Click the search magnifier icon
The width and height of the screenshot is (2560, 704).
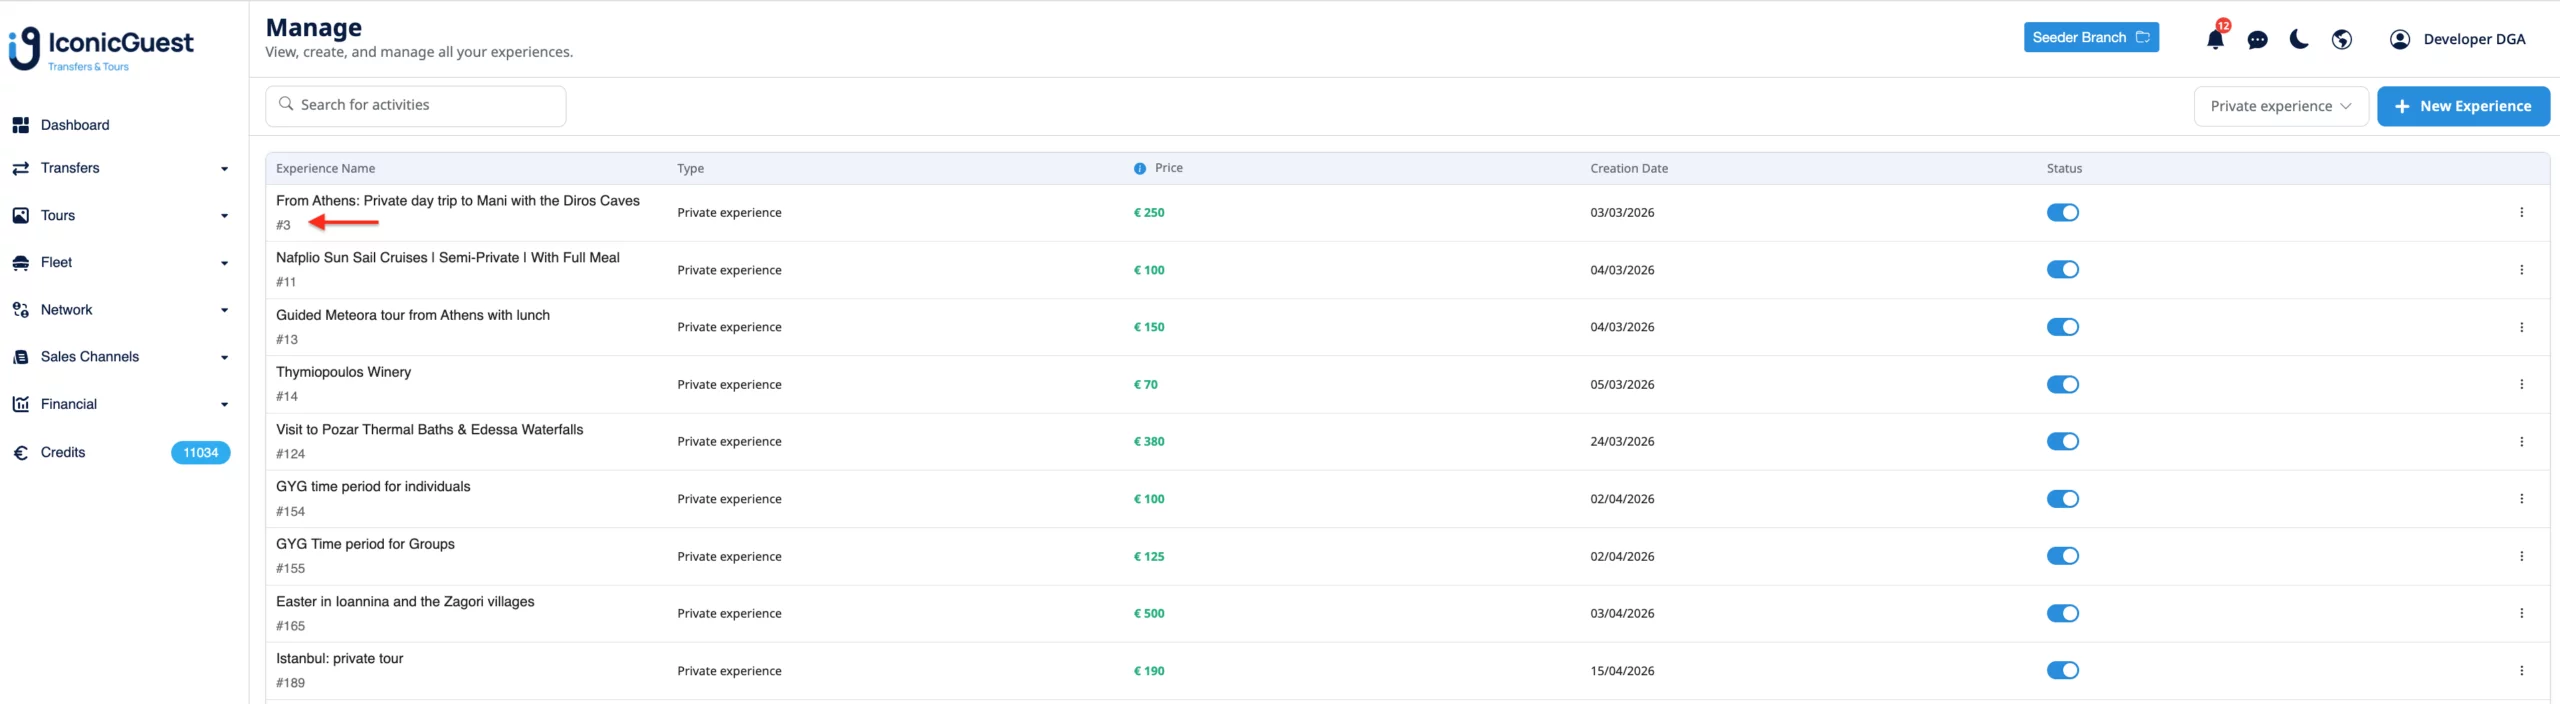point(286,104)
